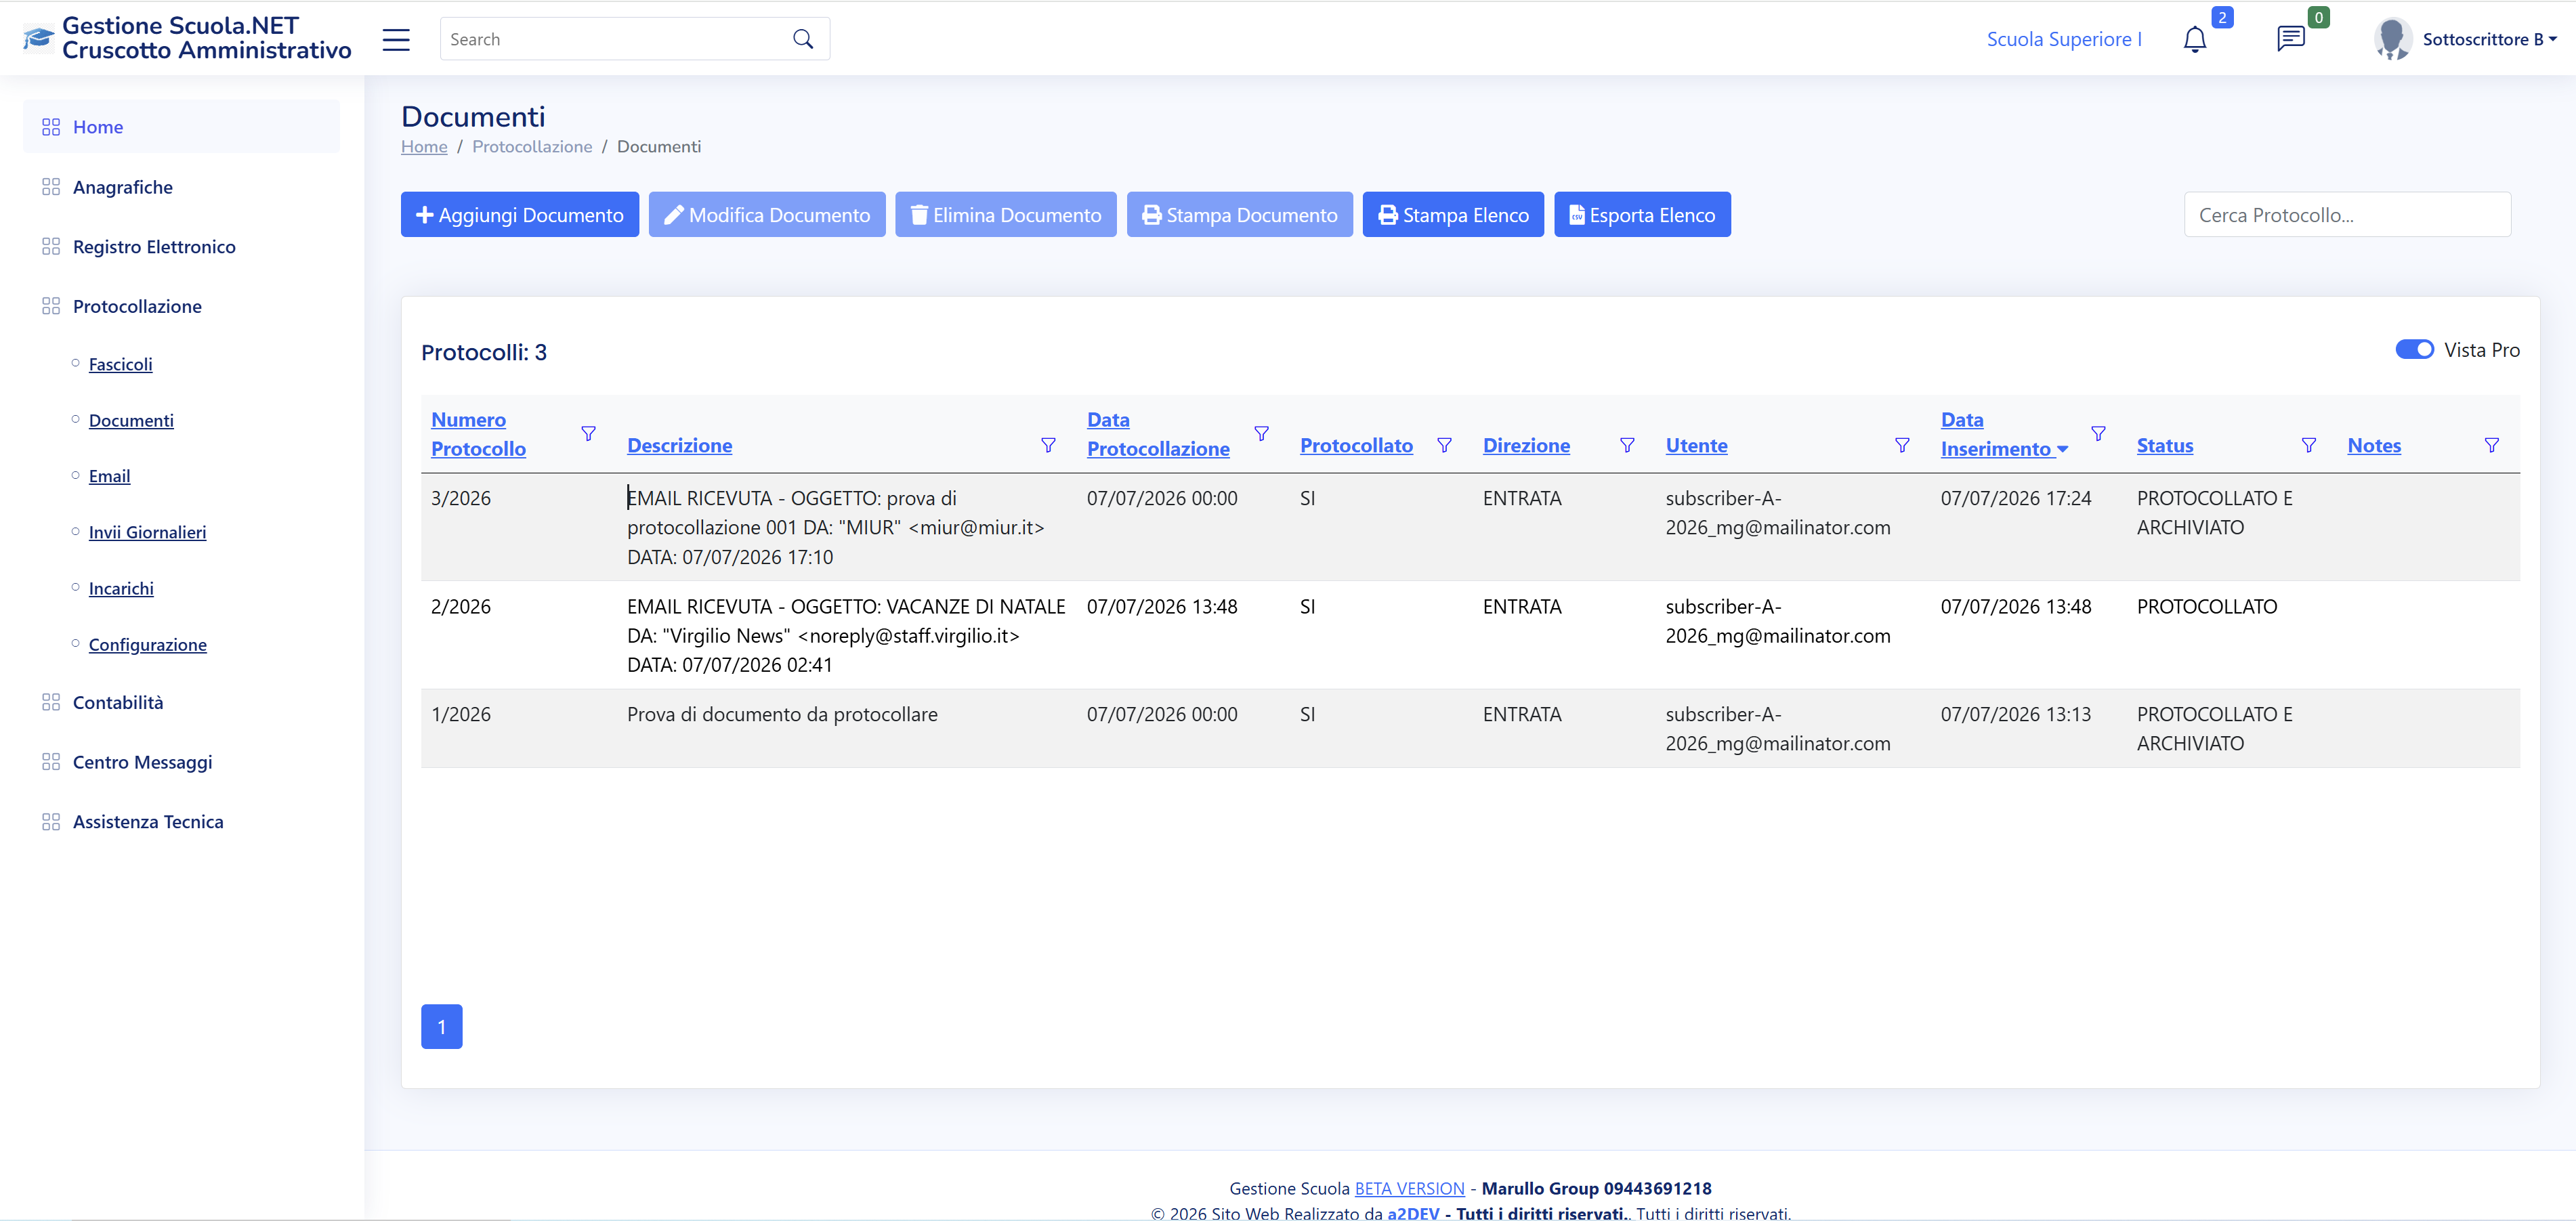The width and height of the screenshot is (2576, 1221).
Task: Sort by Data Inserimento column
Action: pos(2003,434)
